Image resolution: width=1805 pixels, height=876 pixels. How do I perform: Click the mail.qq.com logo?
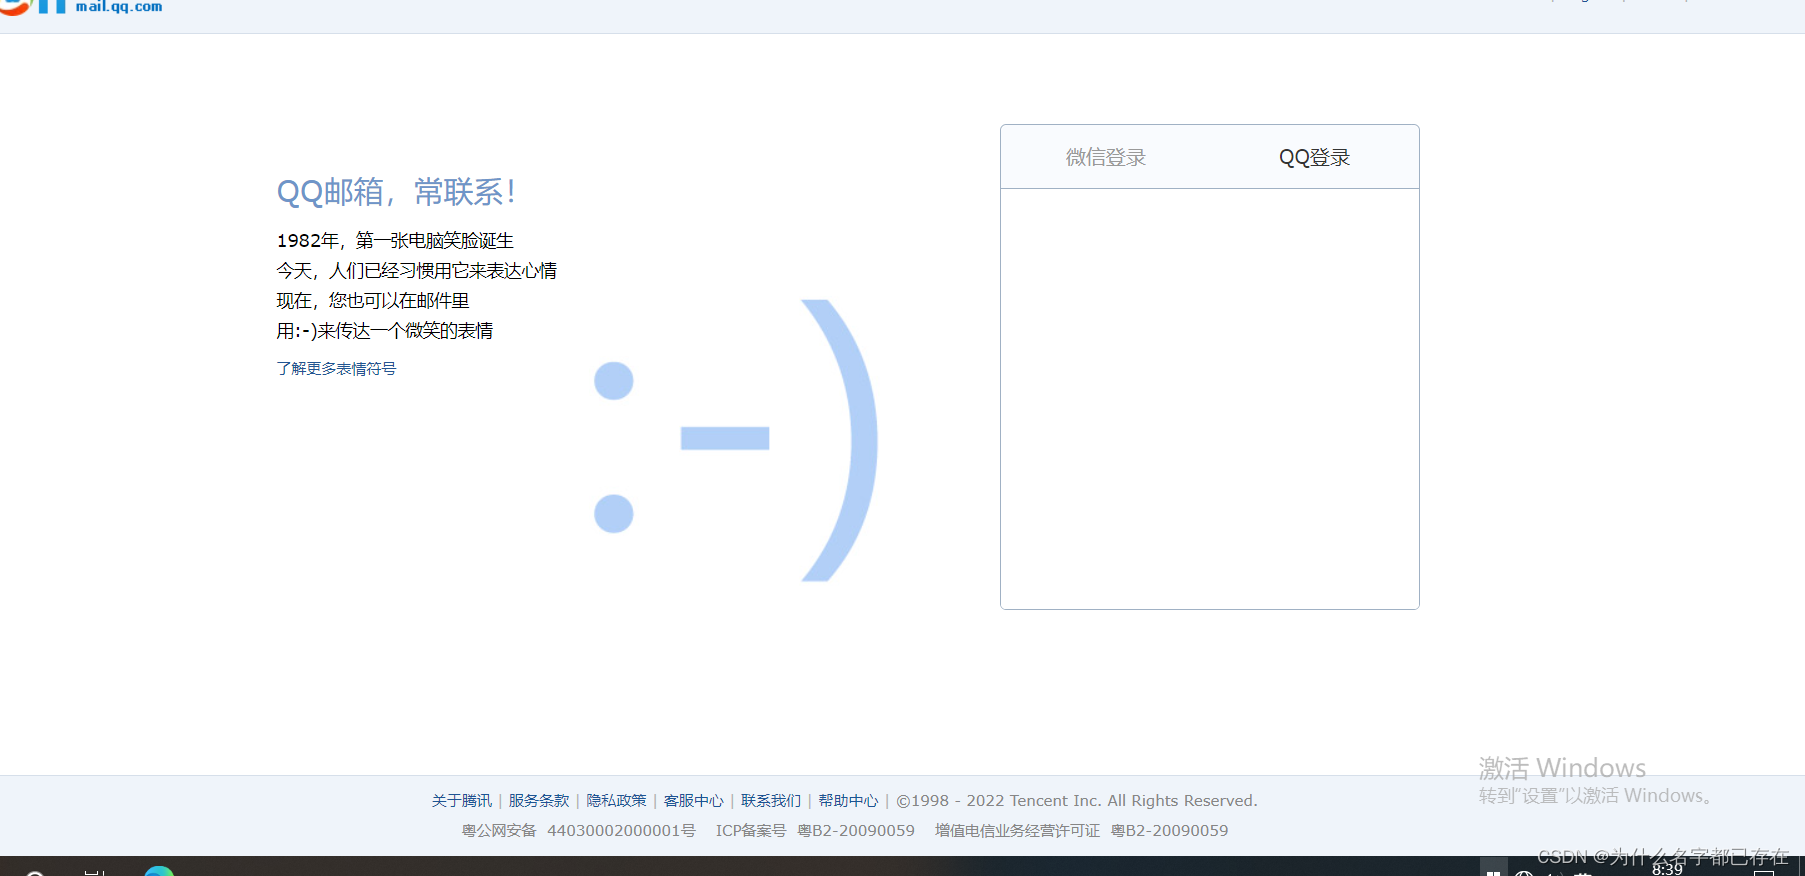point(82,6)
